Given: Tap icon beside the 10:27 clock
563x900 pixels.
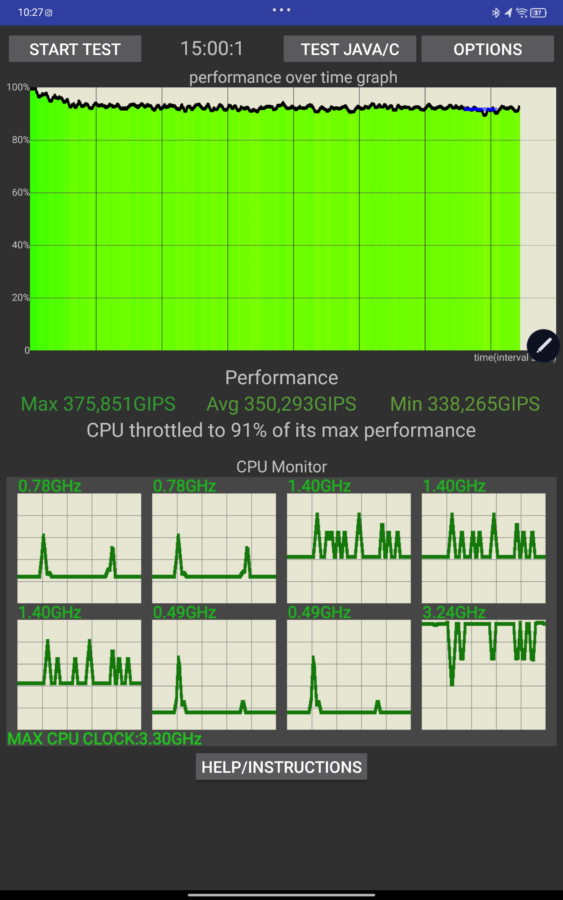Looking at the screenshot, I should [x=49, y=13].
